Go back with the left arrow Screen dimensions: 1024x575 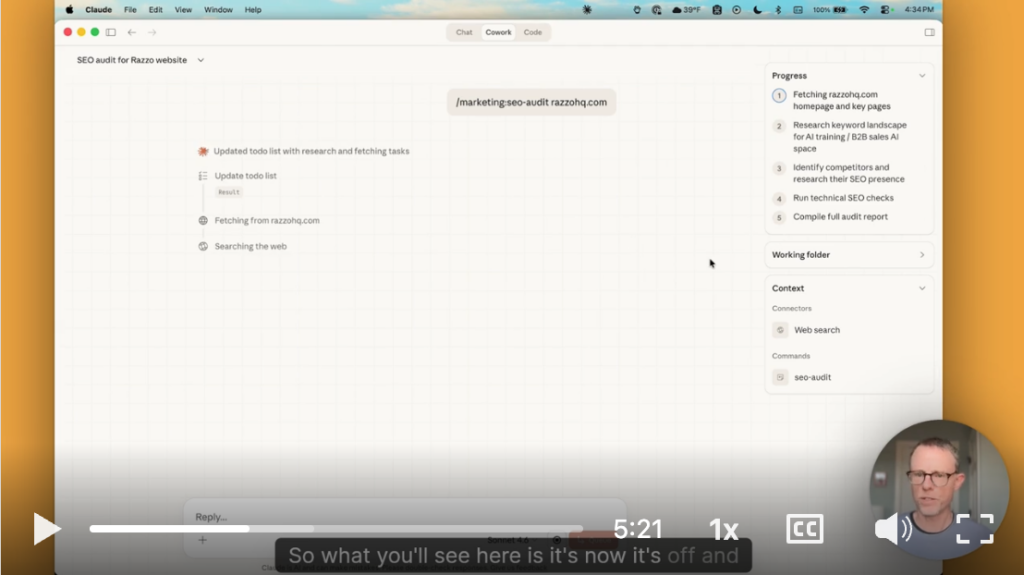pyautogui.click(x=132, y=32)
